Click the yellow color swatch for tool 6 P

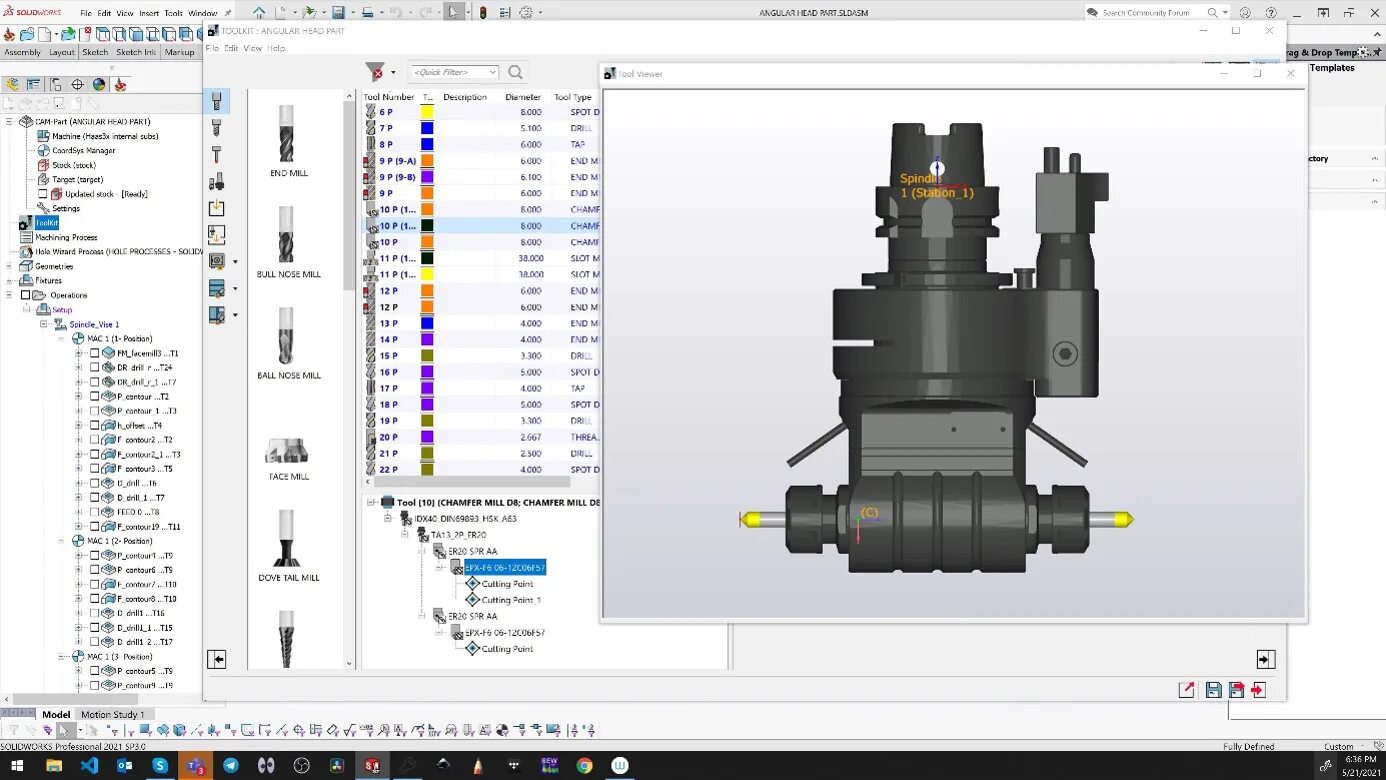[x=427, y=112]
